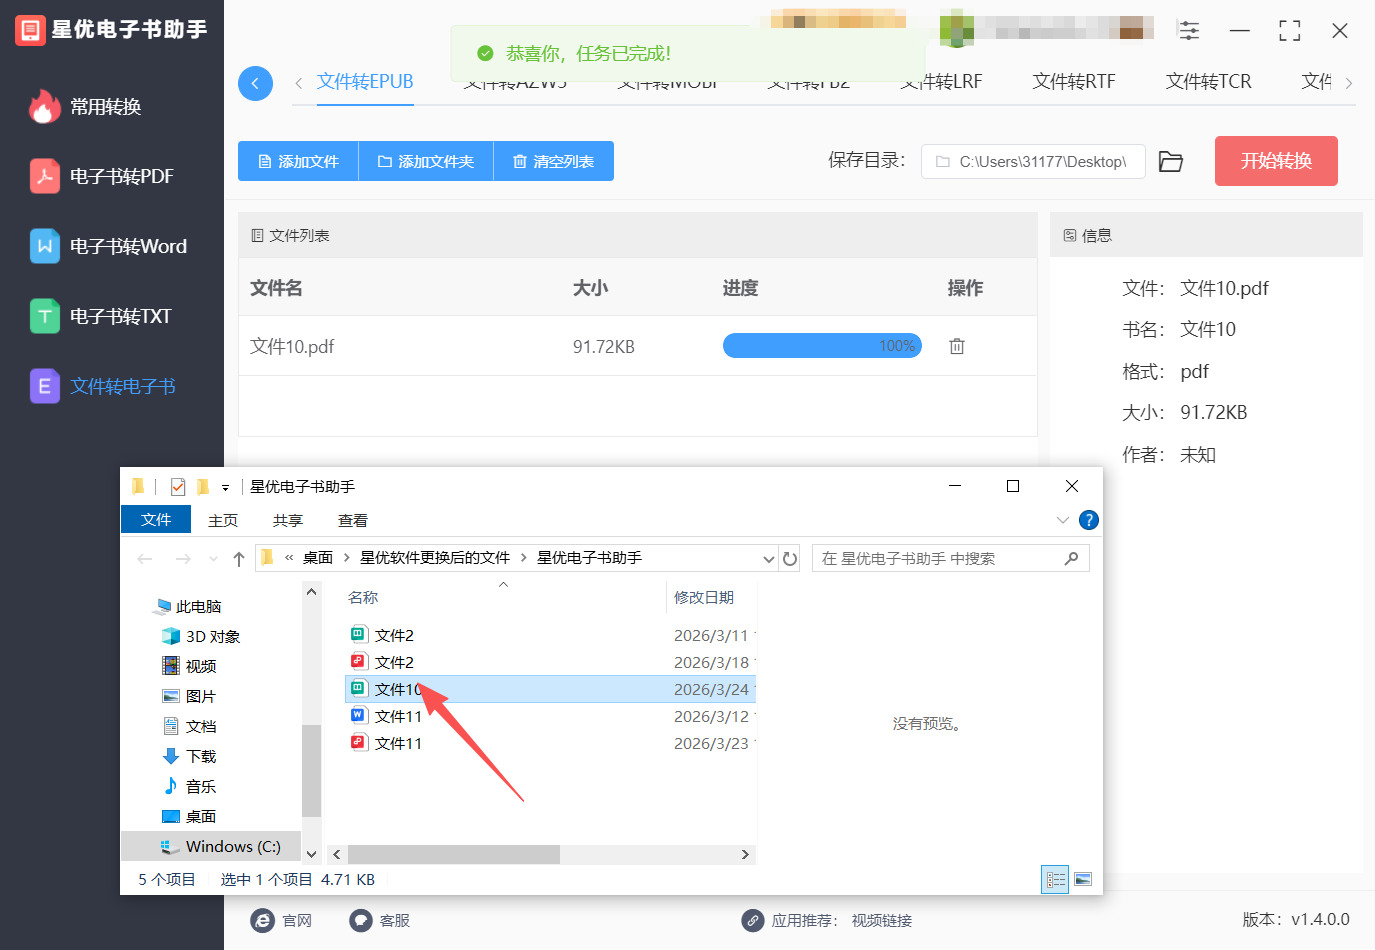Open the 视频链接 recommended link
Screen dimensions: 1375x950
882,921
